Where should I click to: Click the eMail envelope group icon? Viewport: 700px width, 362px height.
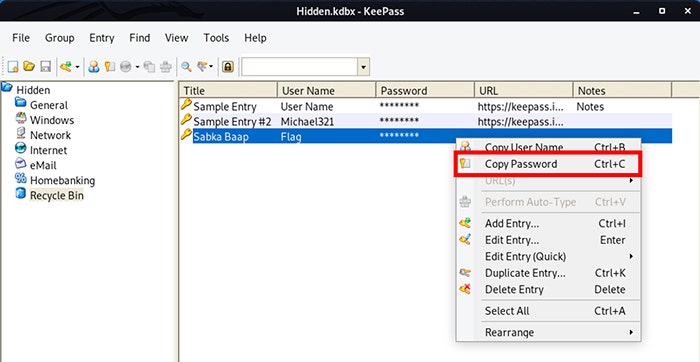point(21,163)
